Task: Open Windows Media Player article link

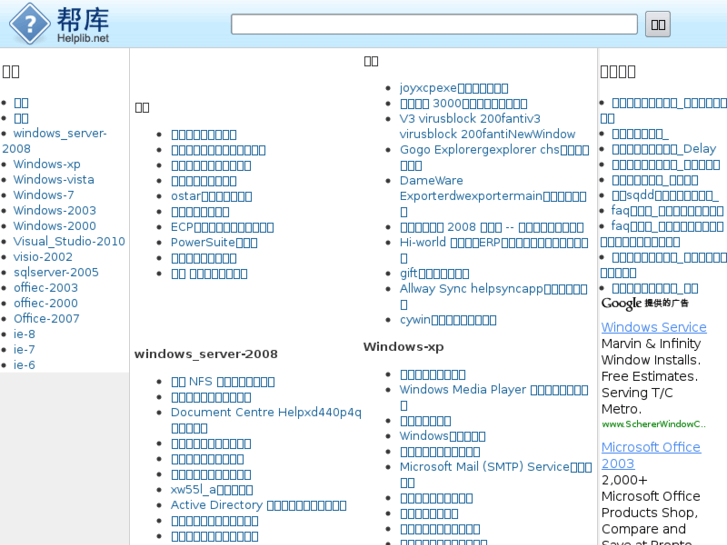Action: 494,397
